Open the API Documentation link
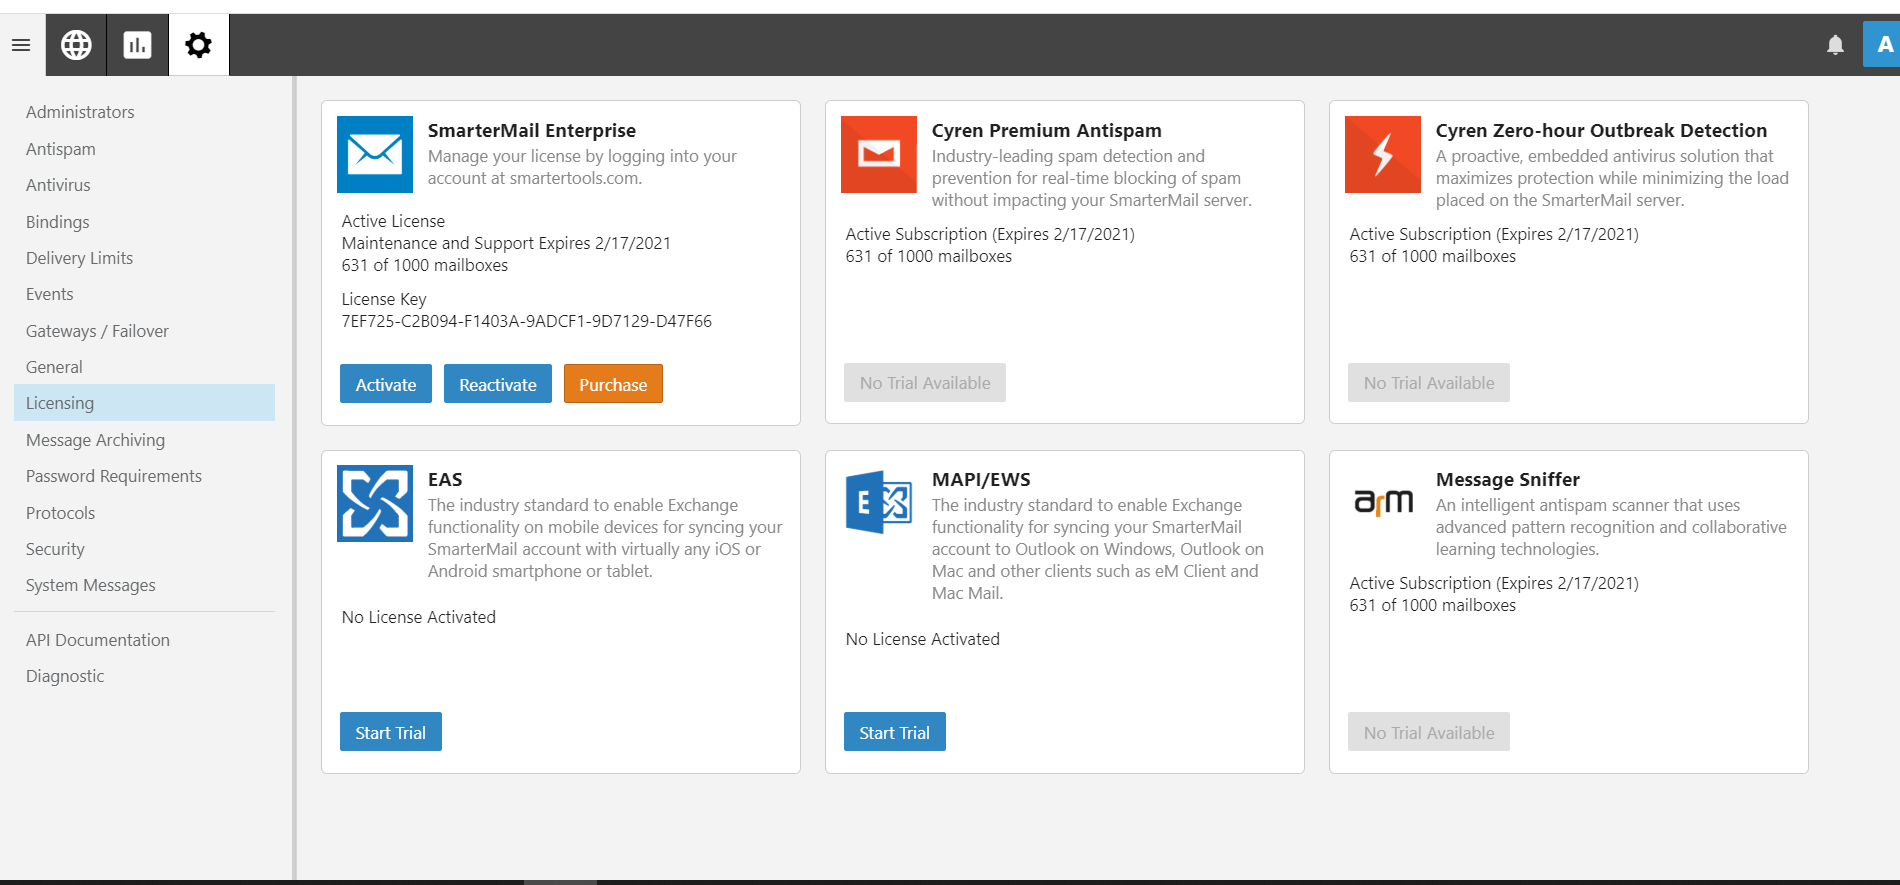Viewport: 1900px width, 885px height. 98,640
